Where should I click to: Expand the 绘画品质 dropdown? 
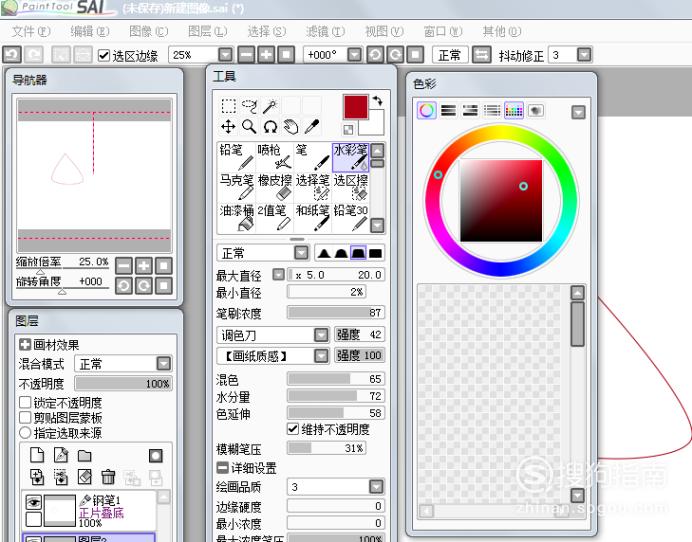(x=335, y=487)
